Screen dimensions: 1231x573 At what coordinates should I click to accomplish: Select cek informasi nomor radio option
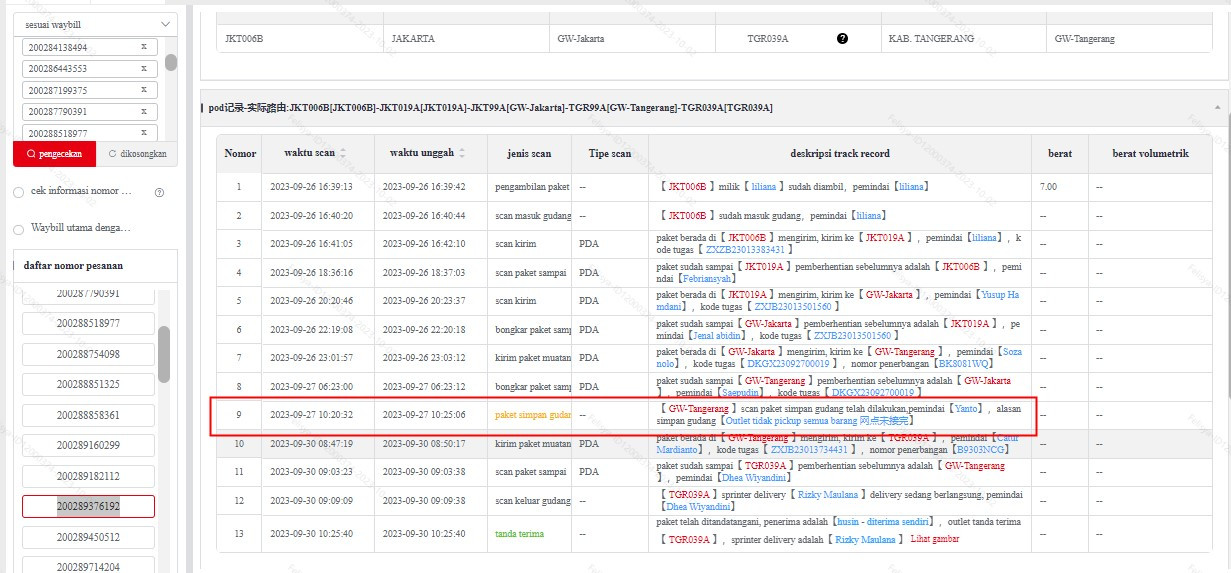pyautogui.click(x=18, y=192)
